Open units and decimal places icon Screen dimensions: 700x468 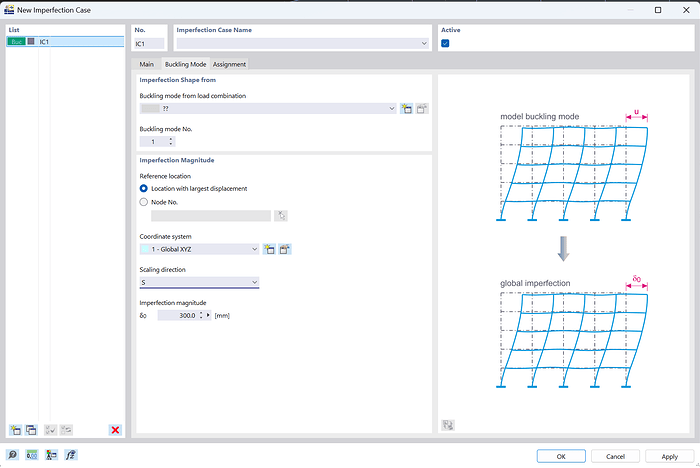pyautogui.click(x=32, y=455)
